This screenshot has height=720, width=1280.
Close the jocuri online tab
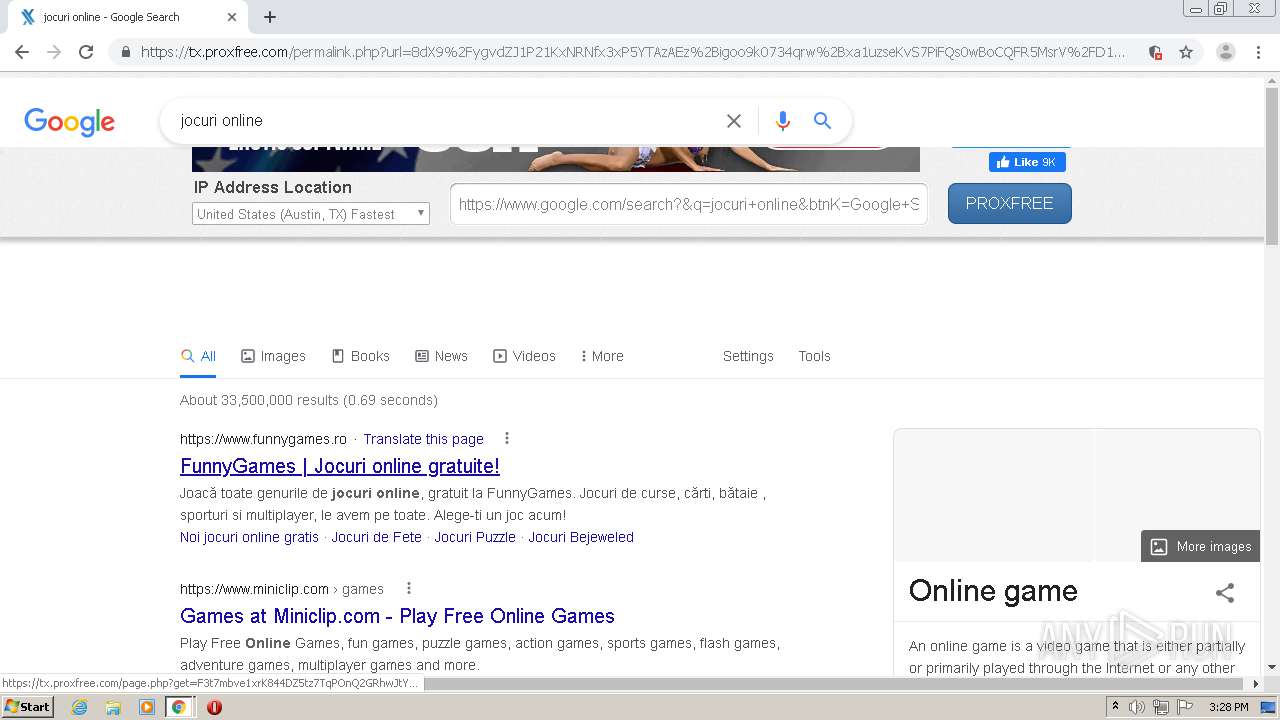[232, 17]
